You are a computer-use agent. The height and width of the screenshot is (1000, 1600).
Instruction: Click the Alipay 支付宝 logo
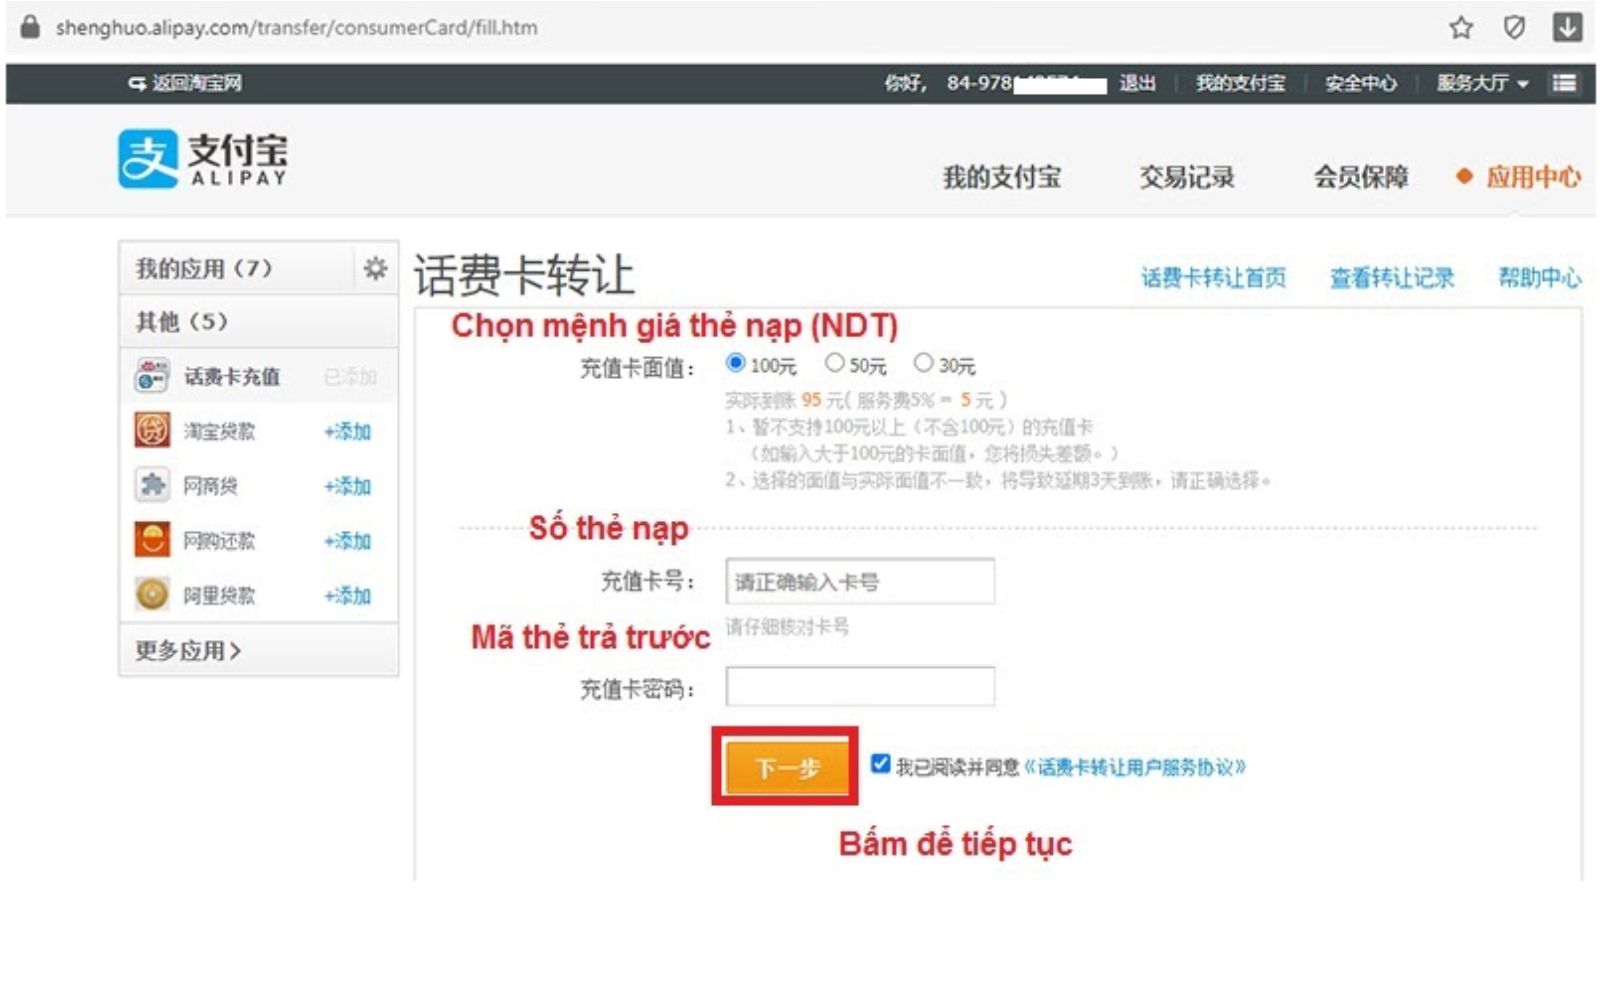pos(203,158)
